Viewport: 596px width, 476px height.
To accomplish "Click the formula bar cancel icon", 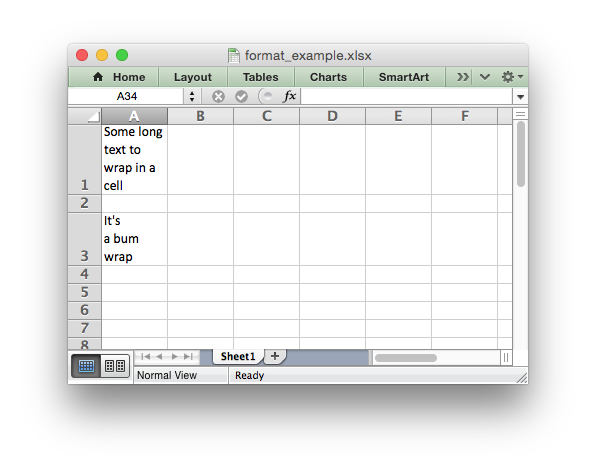I will click(x=218, y=97).
